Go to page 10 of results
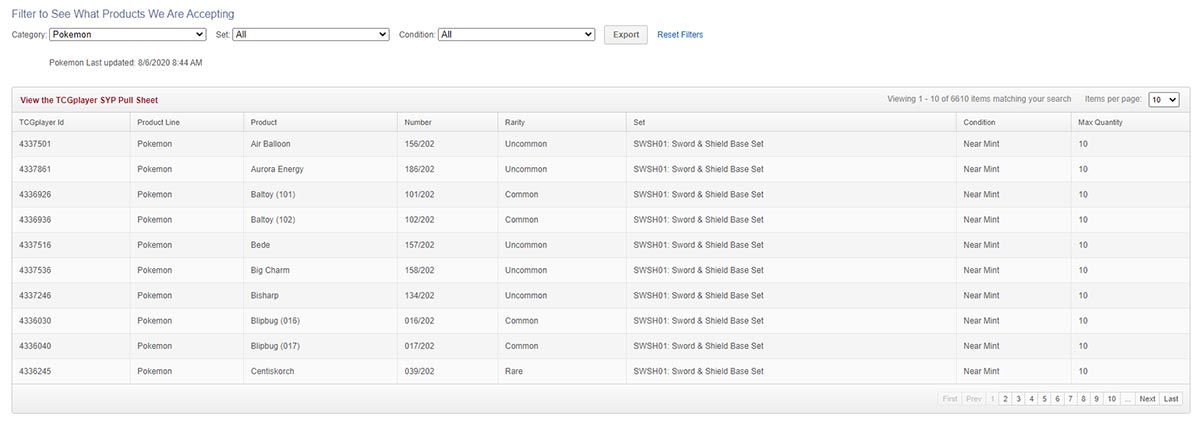The height and width of the screenshot is (426, 1200). coord(1111,399)
